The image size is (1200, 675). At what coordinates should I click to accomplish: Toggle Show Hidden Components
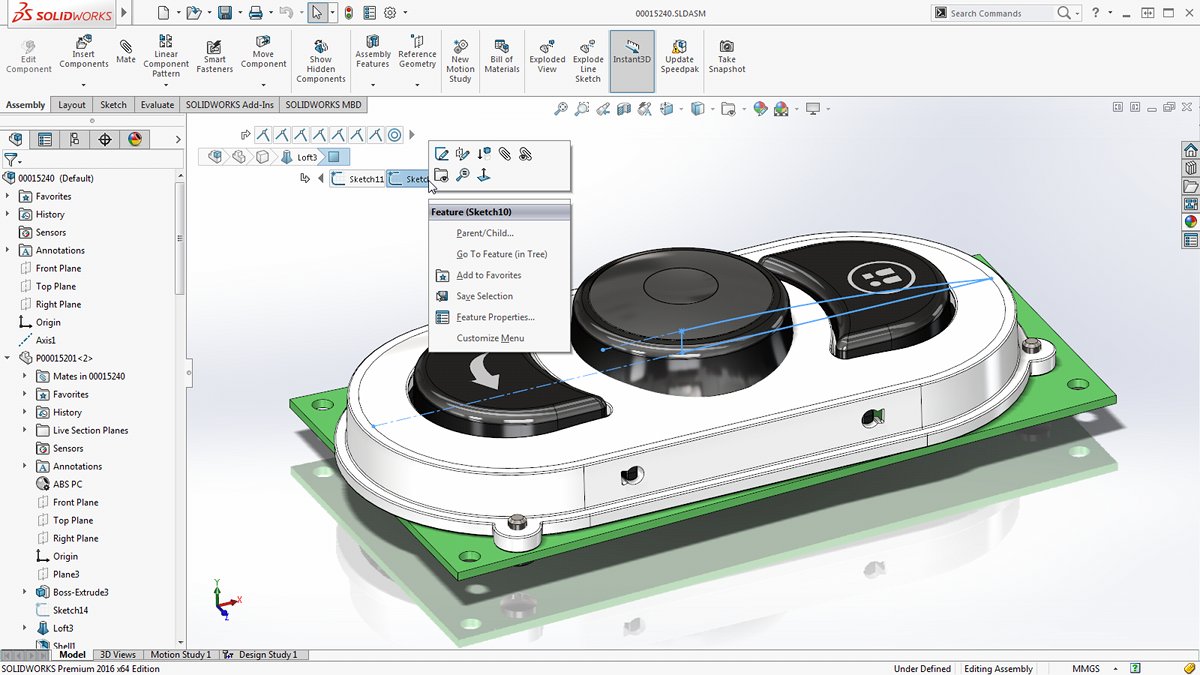tap(320, 62)
